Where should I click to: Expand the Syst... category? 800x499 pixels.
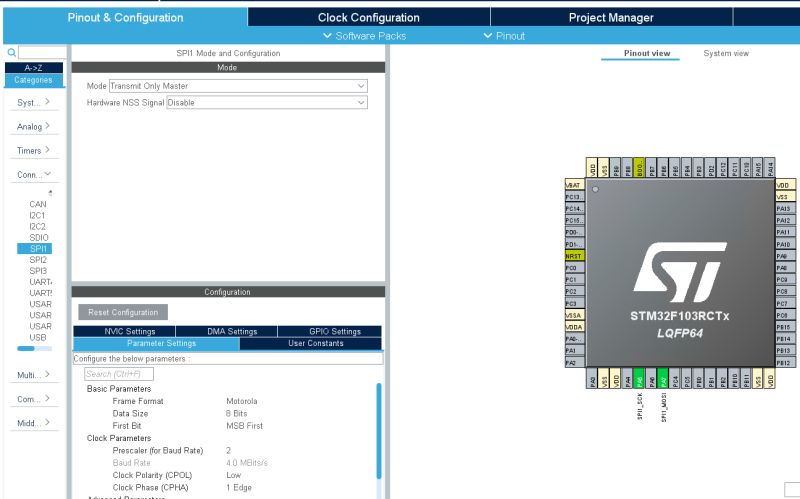tap(34, 102)
